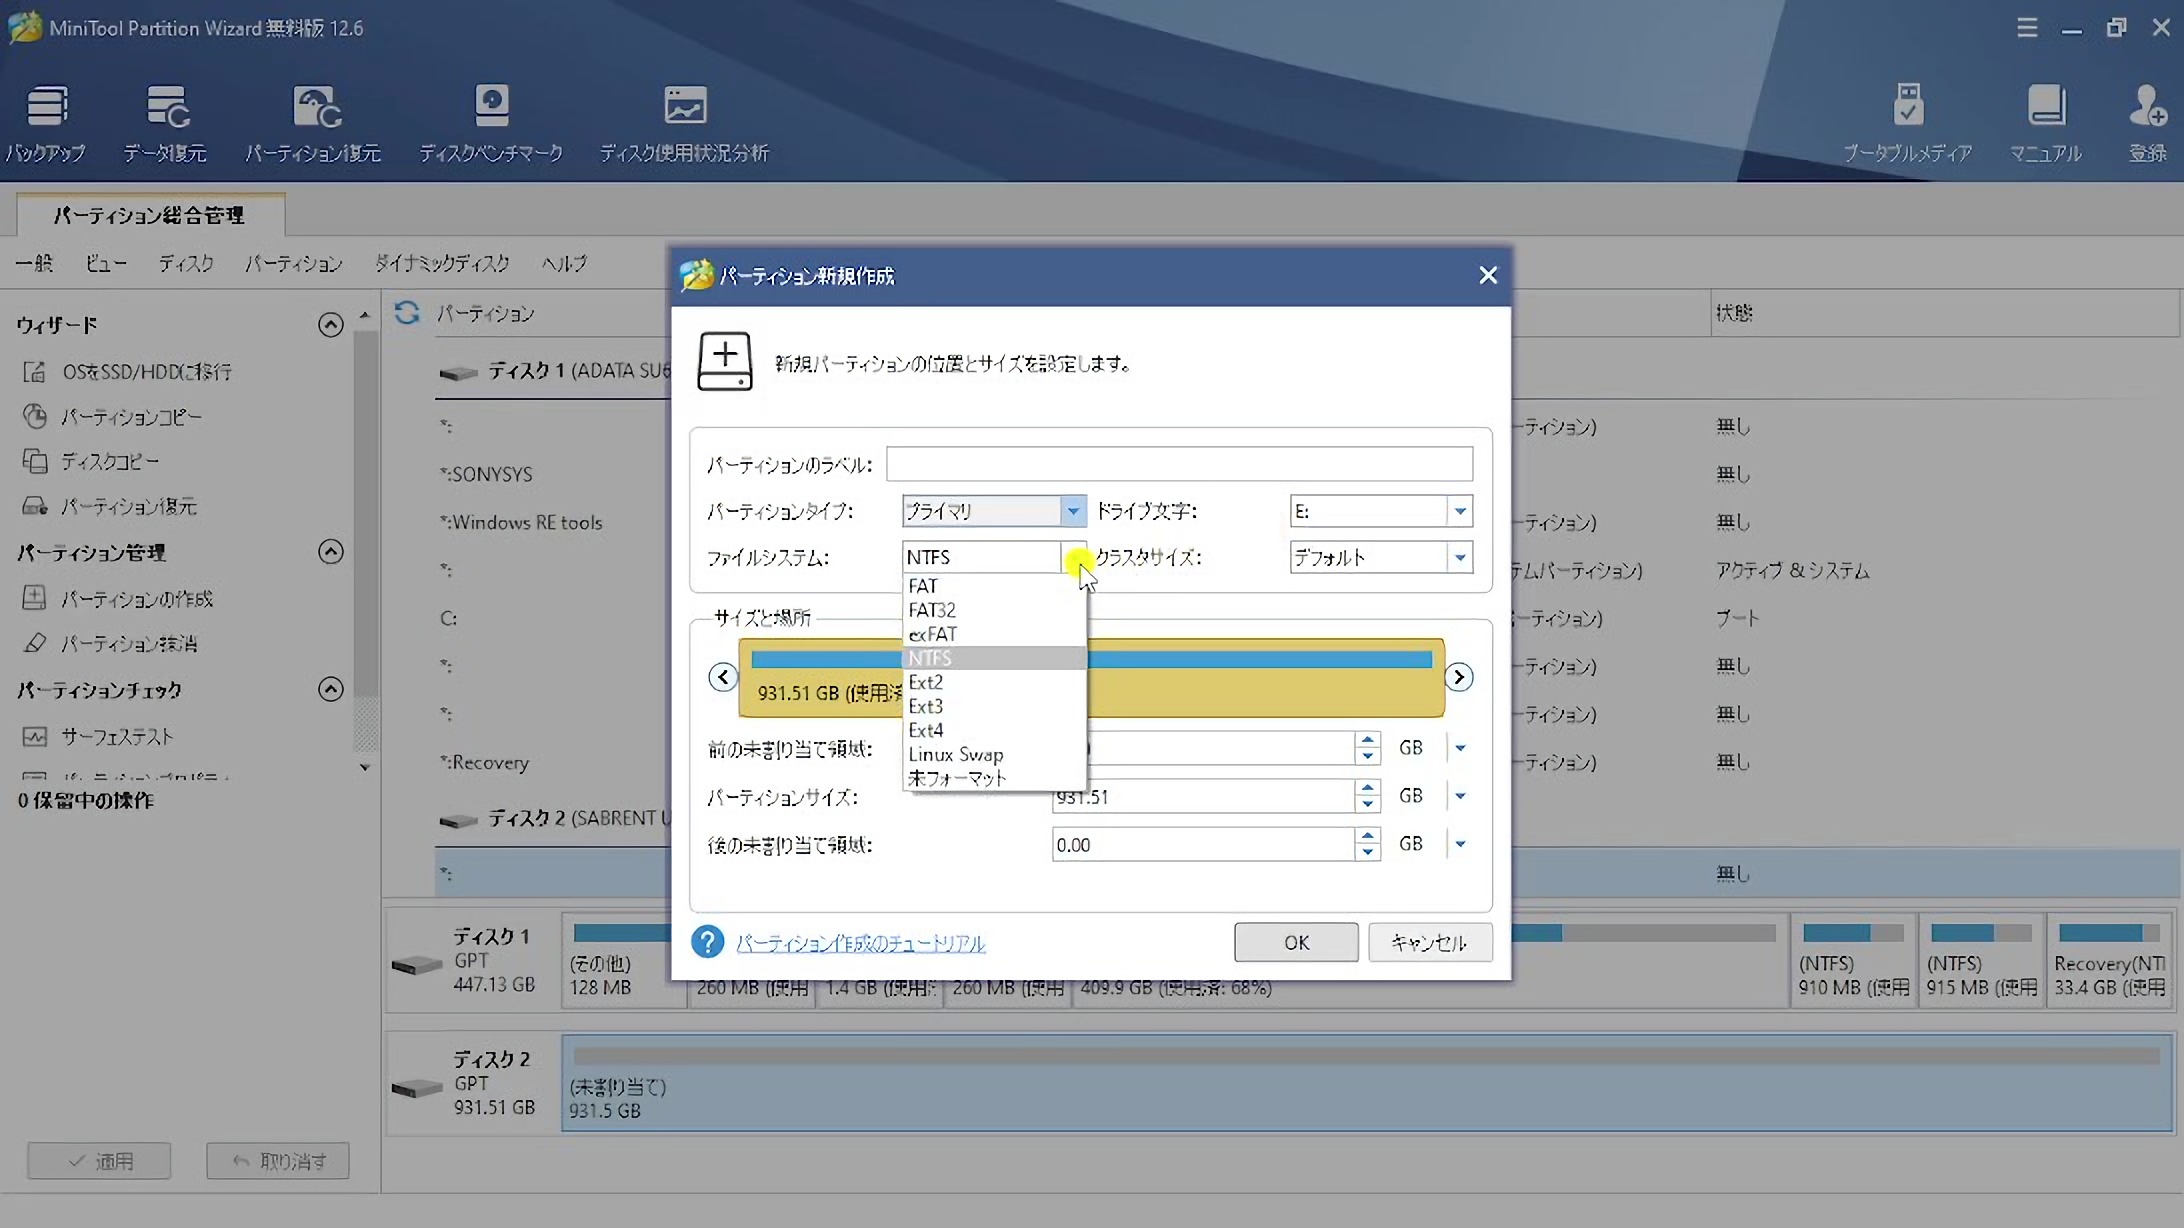Image resolution: width=2184 pixels, height=1228 pixels.
Task: Click the right arrow of the size slider bar
Action: click(x=1458, y=677)
